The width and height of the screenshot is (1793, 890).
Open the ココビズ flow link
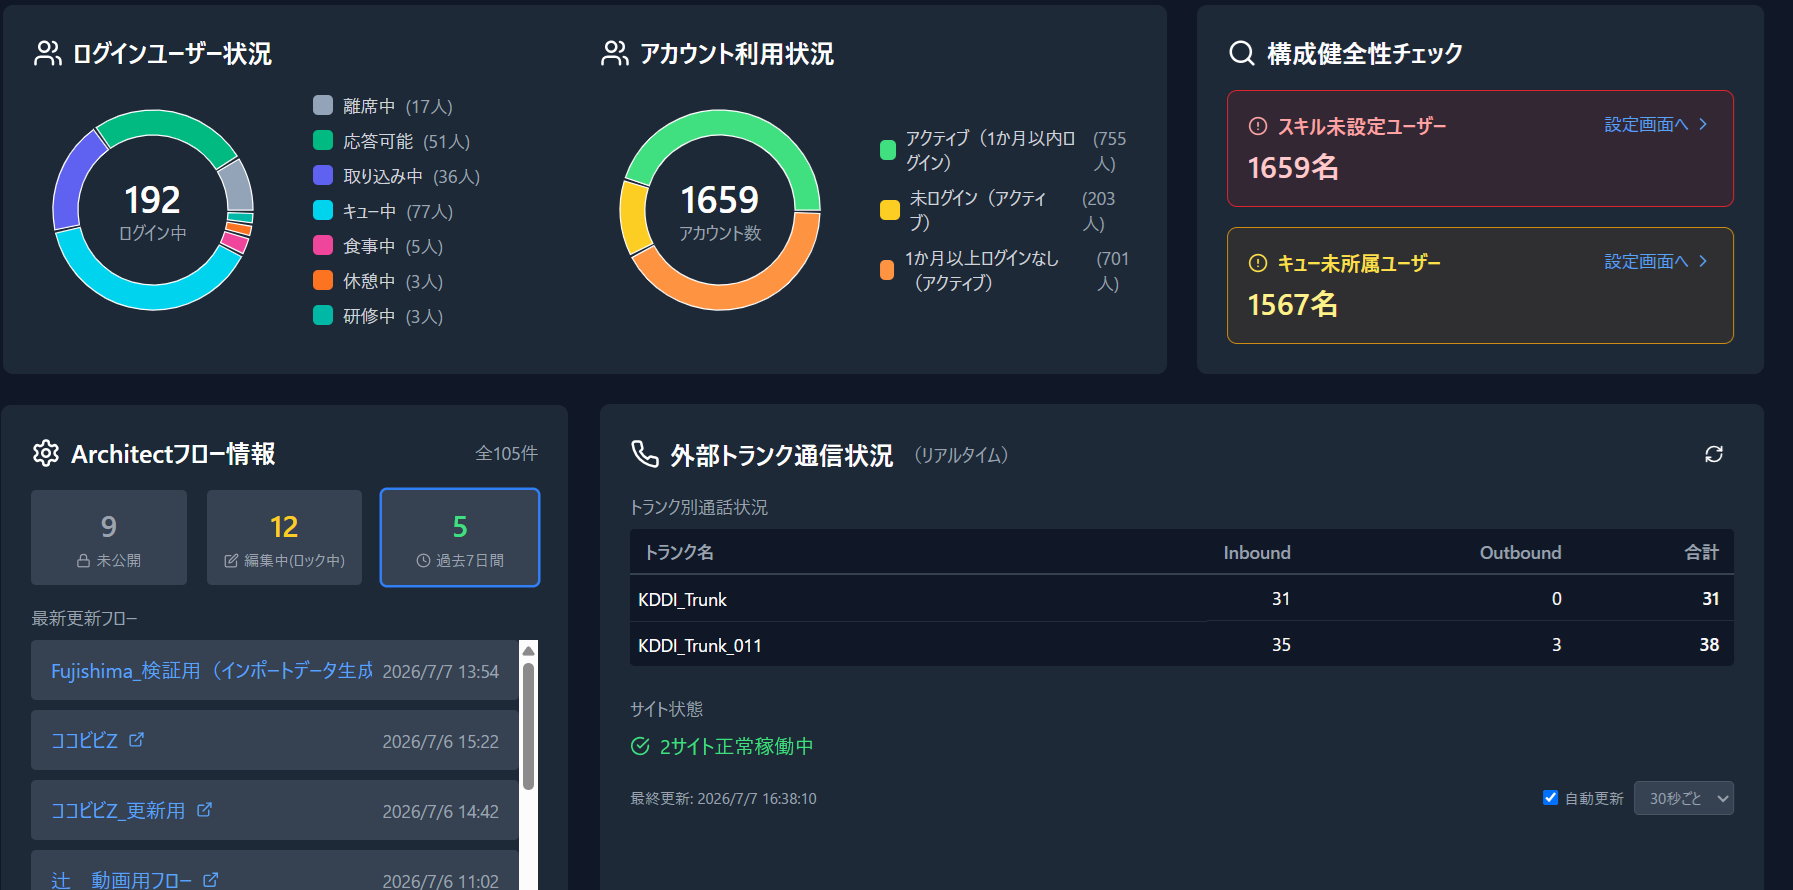pos(84,740)
